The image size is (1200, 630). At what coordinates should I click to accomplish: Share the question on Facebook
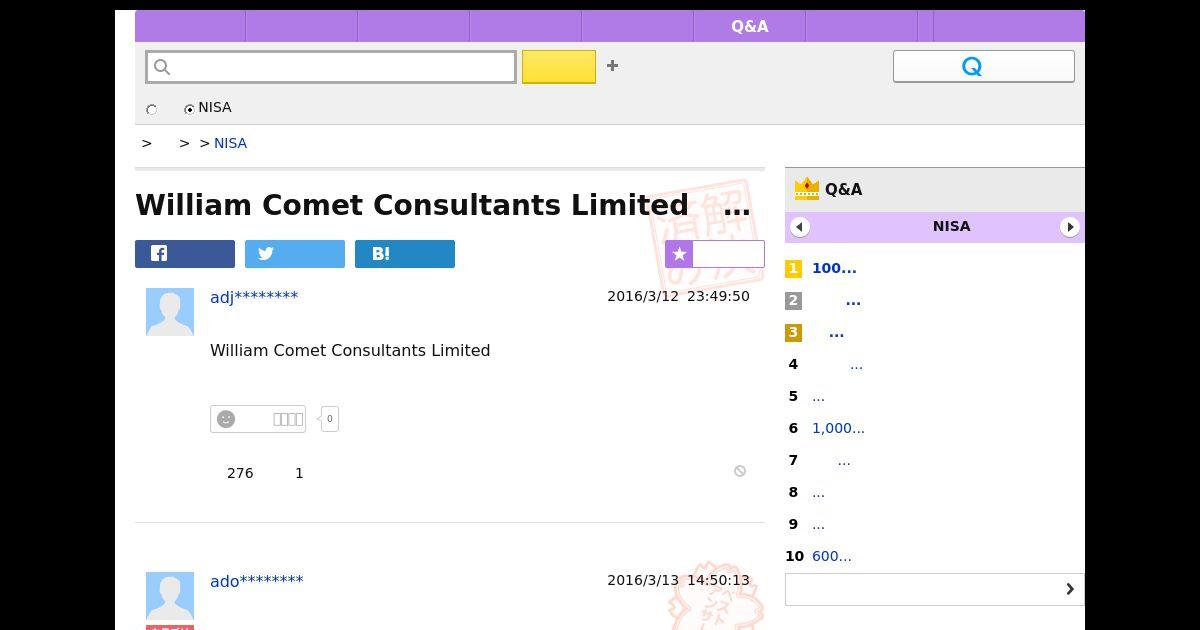click(185, 254)
